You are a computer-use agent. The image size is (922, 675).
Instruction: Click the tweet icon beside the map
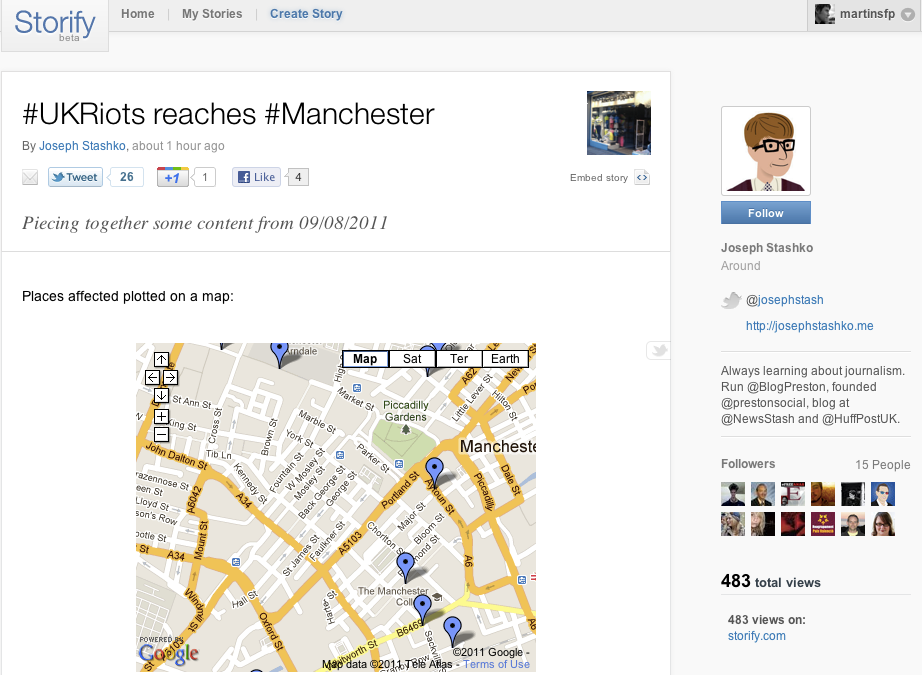point(659,350)
